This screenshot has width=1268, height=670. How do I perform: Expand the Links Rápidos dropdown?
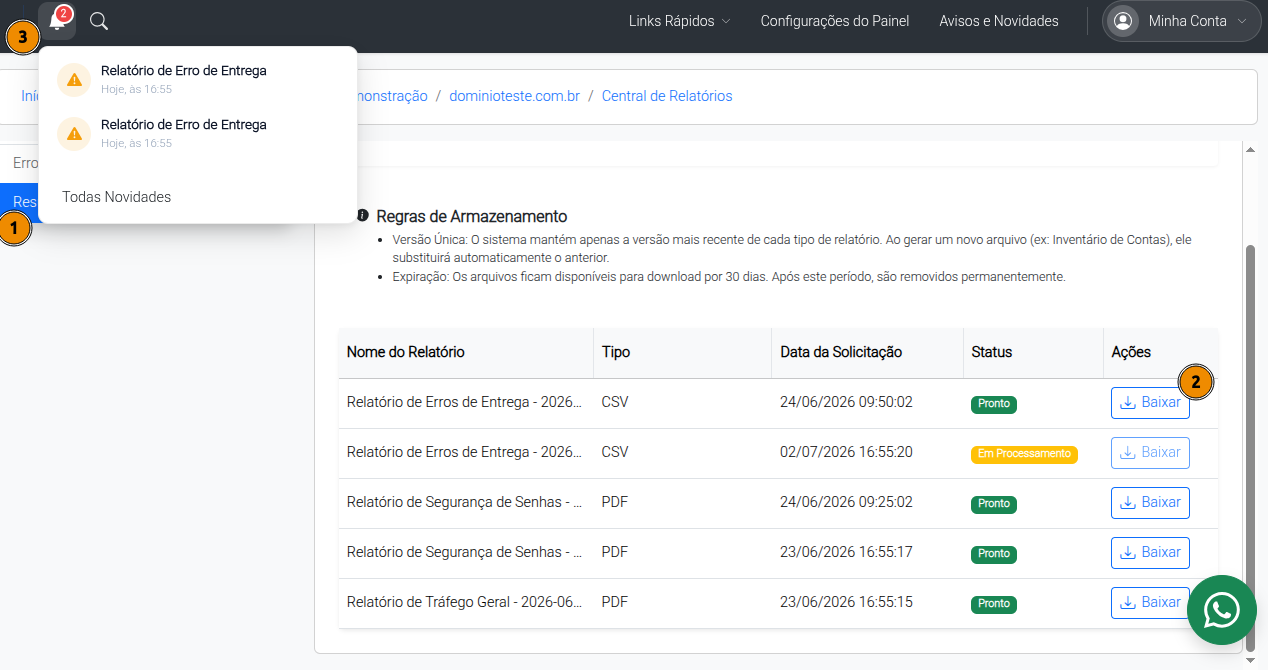679,21
